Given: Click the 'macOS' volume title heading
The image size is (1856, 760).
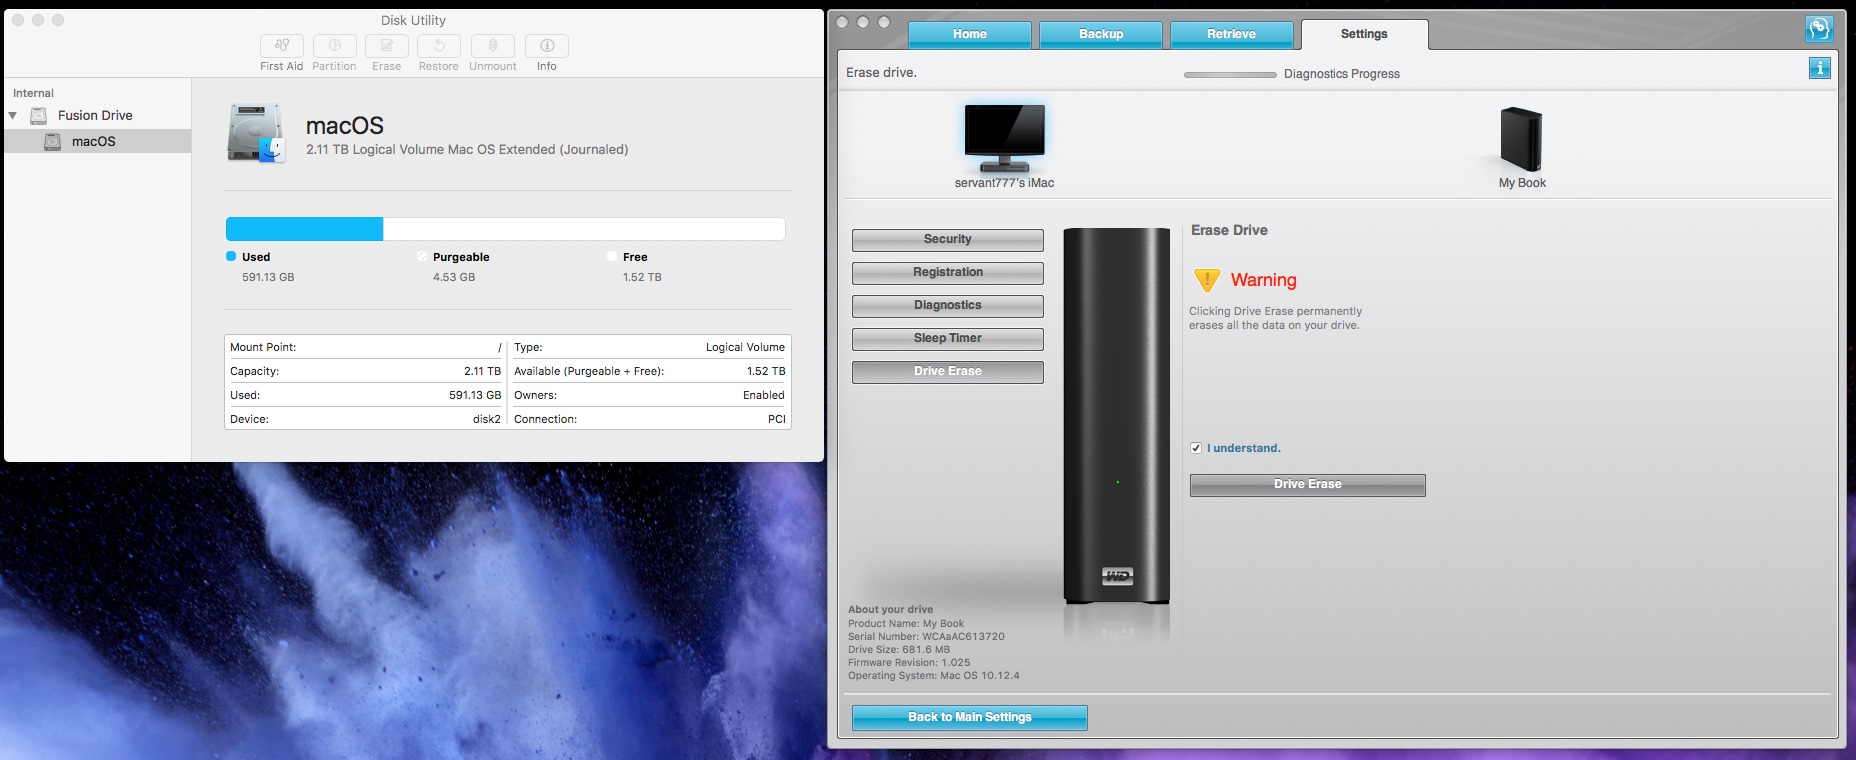Looking at the screenshot, I should 345,126.
